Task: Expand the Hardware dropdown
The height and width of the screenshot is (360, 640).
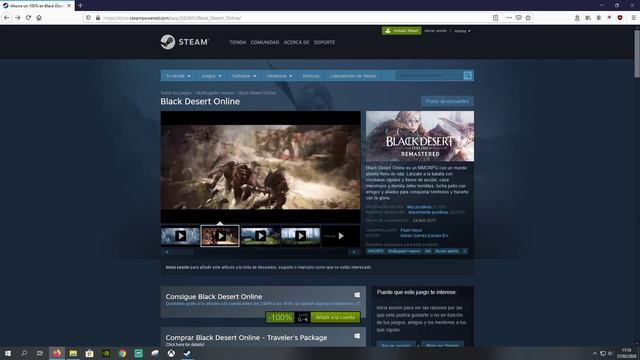Action: [279, 76]
